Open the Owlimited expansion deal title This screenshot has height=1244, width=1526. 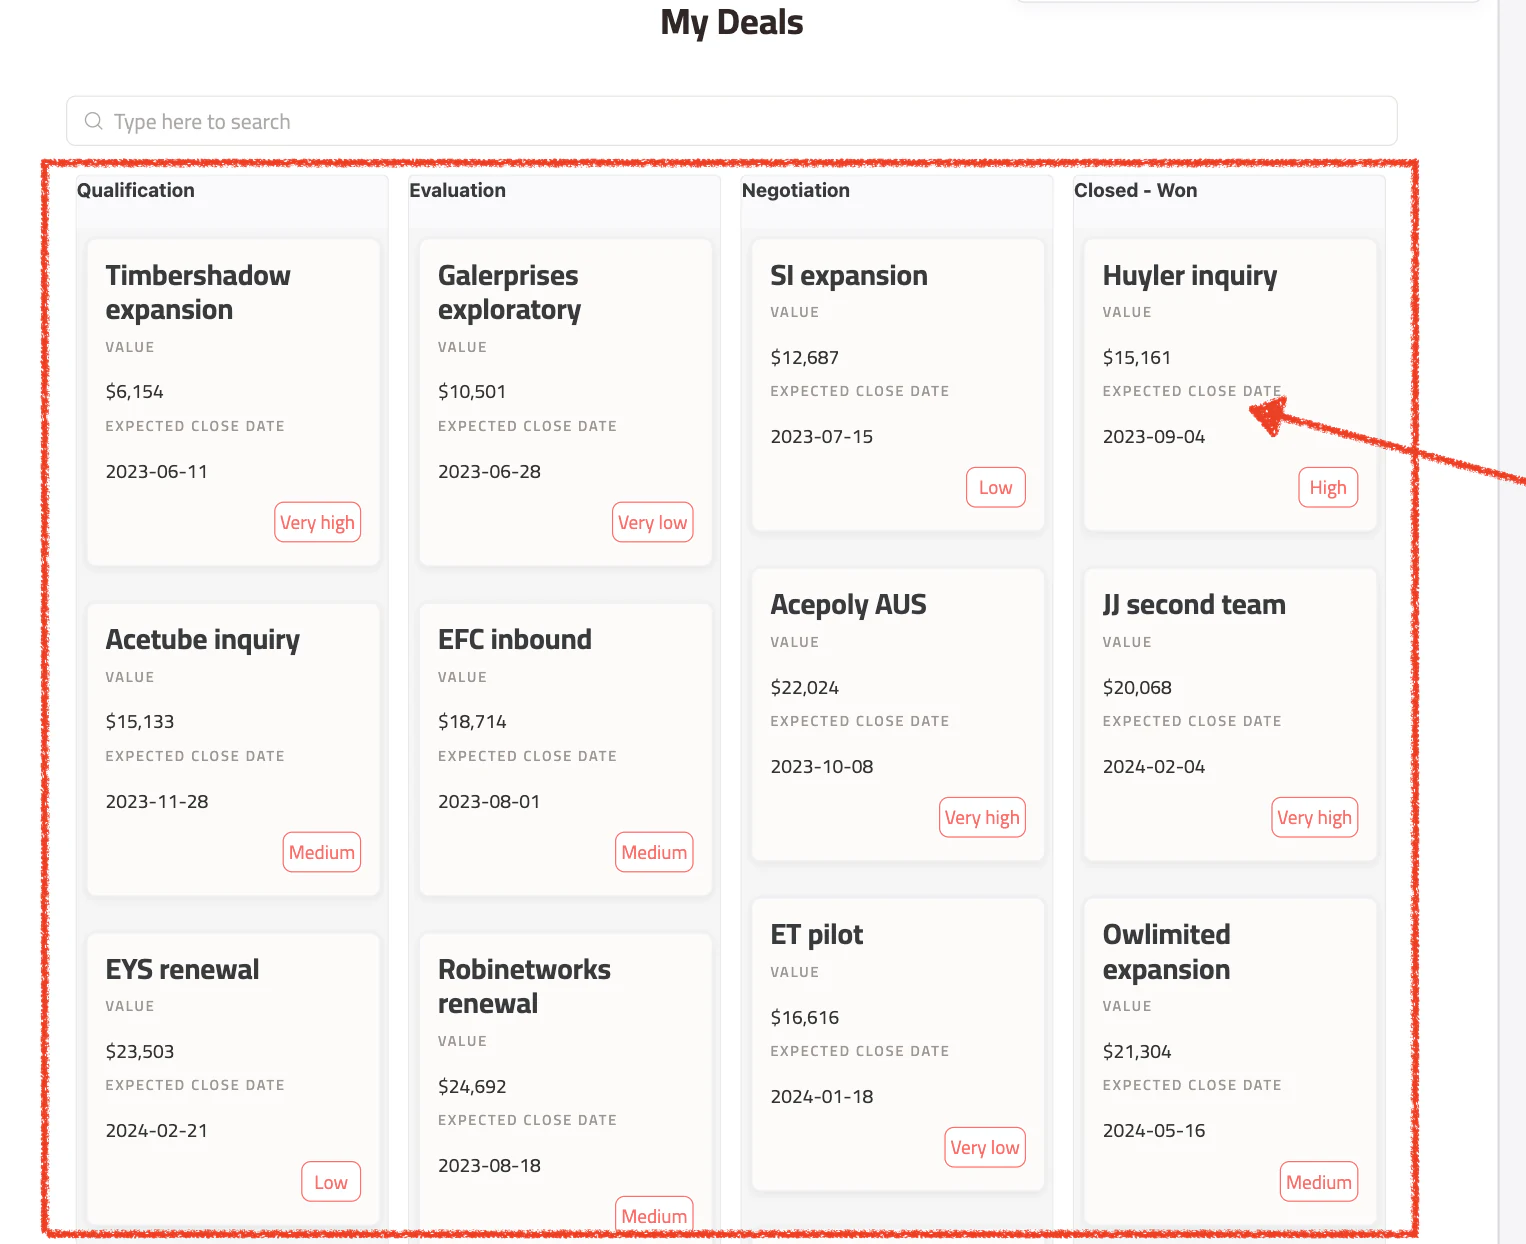1167,952
